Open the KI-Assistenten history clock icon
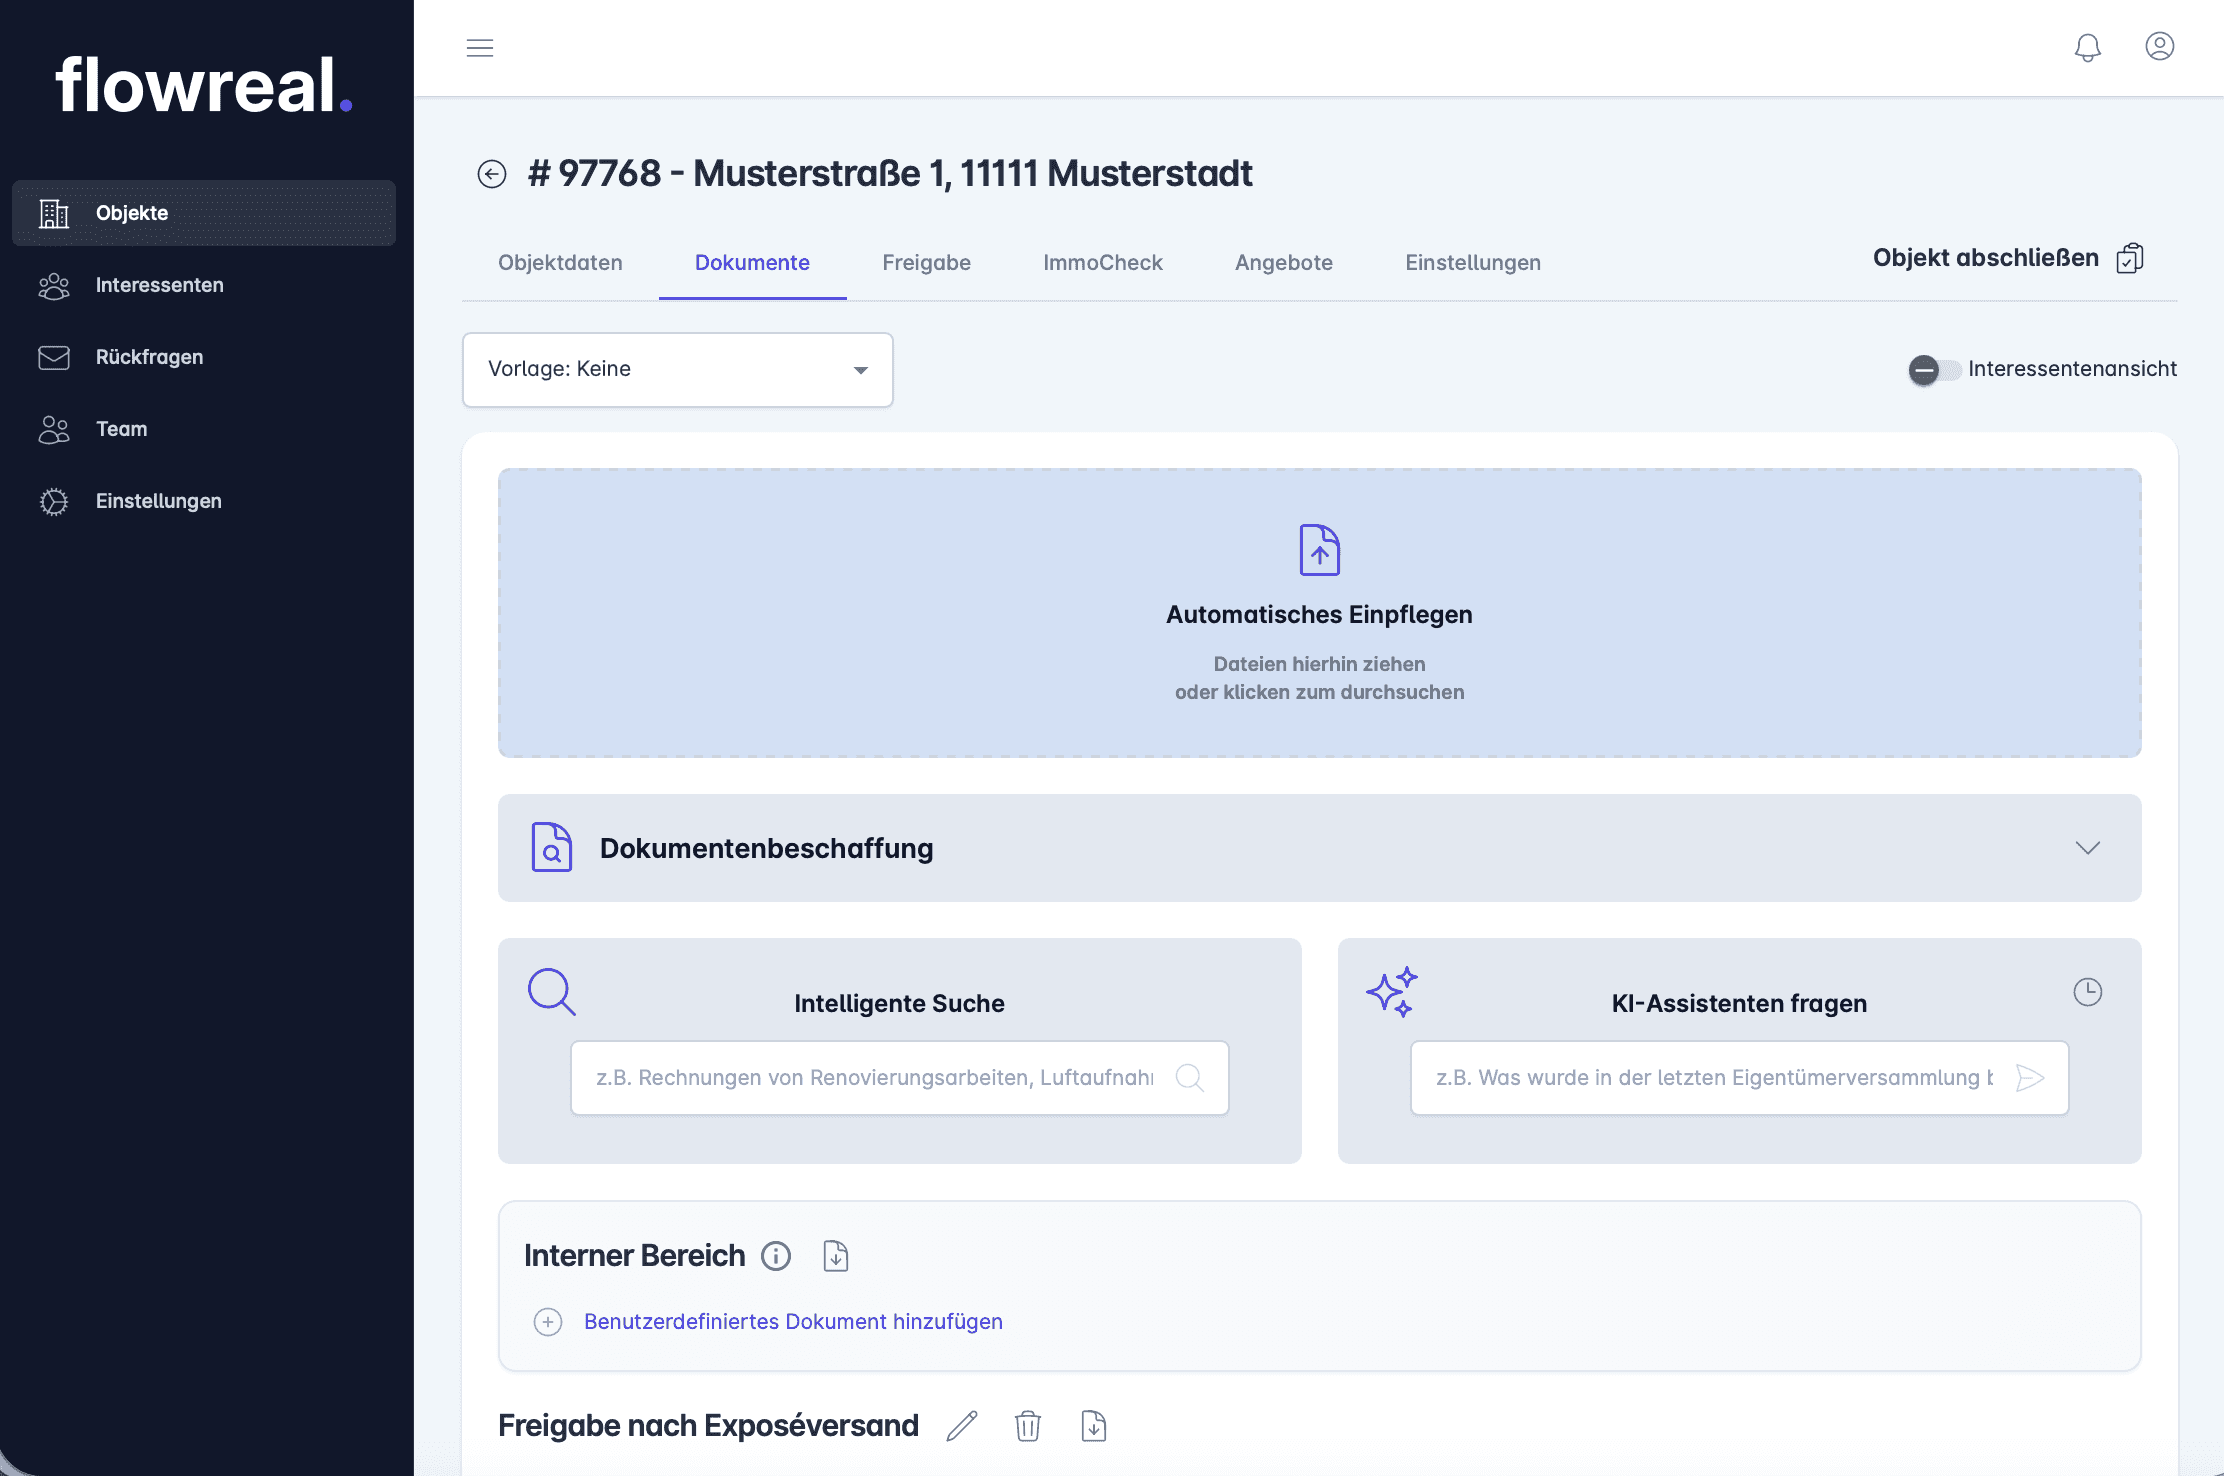This screenshot has width=2224, height=1476. 2087,992
